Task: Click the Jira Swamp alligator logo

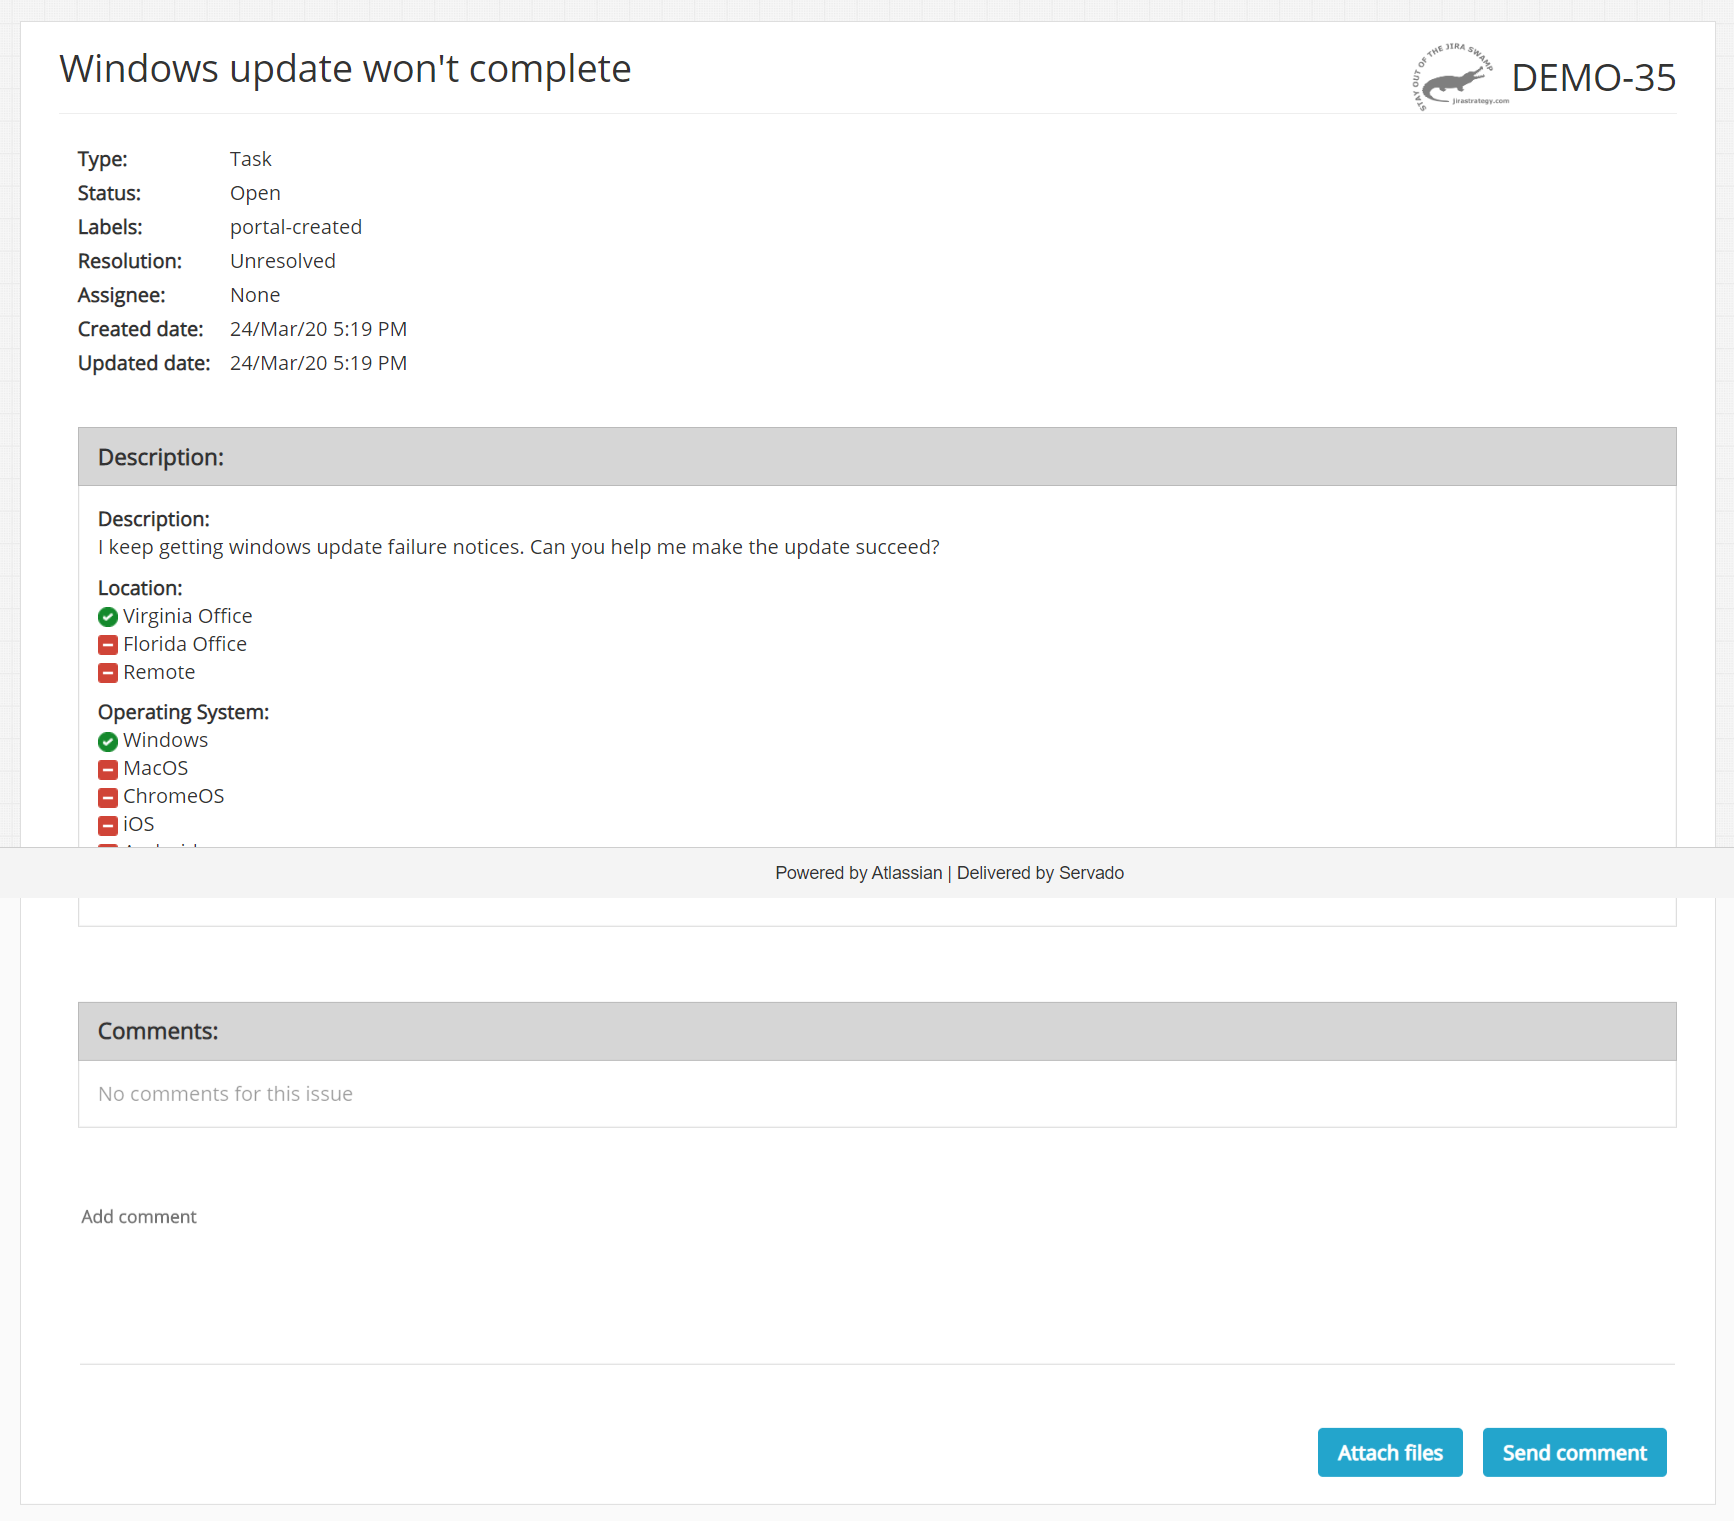Action: tap(1455, 78)
